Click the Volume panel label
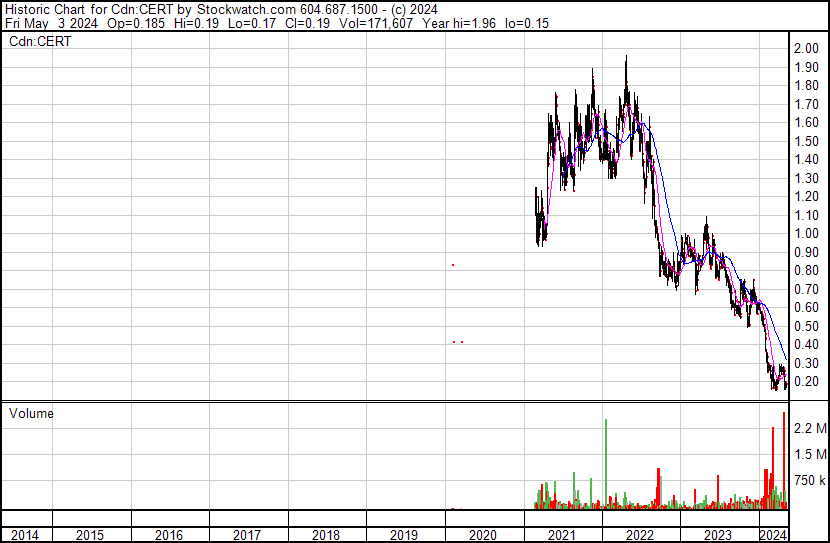This screenshot has width=830, height=543. 32,412
